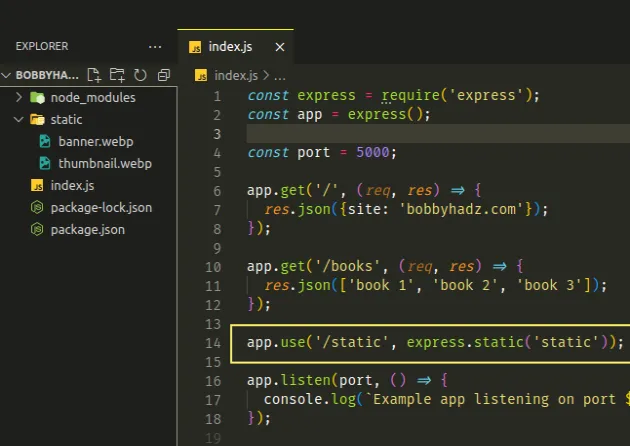Open thumbnail.webp from the static folder
The image size is (630, 446).
tap(105, 164)
